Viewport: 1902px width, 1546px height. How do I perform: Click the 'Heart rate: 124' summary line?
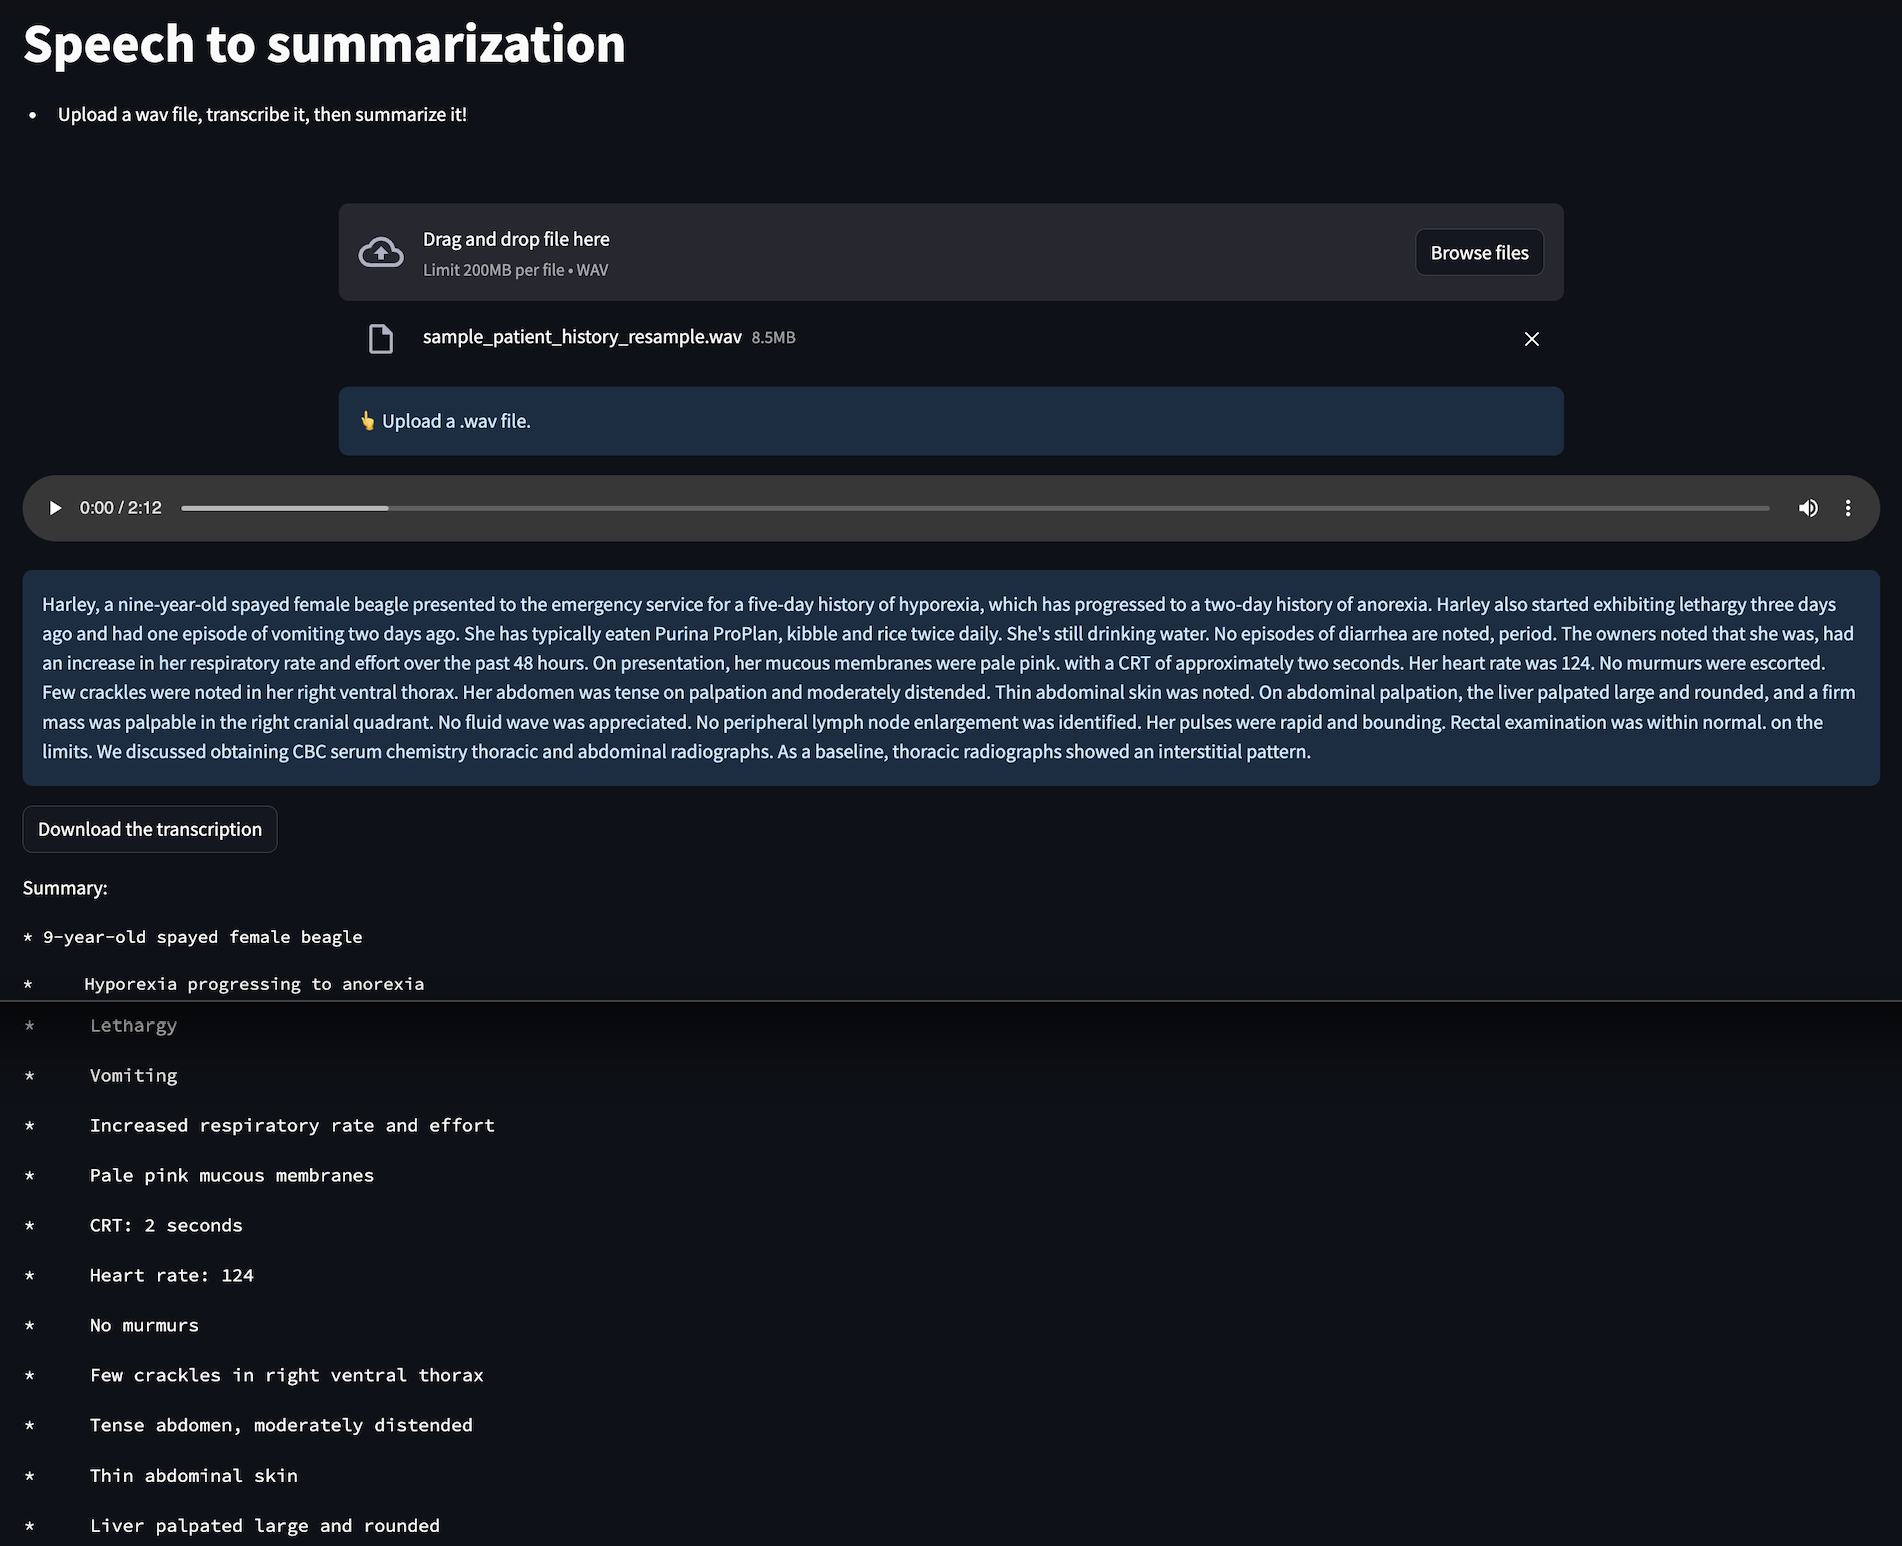[x=171, y=1275]
